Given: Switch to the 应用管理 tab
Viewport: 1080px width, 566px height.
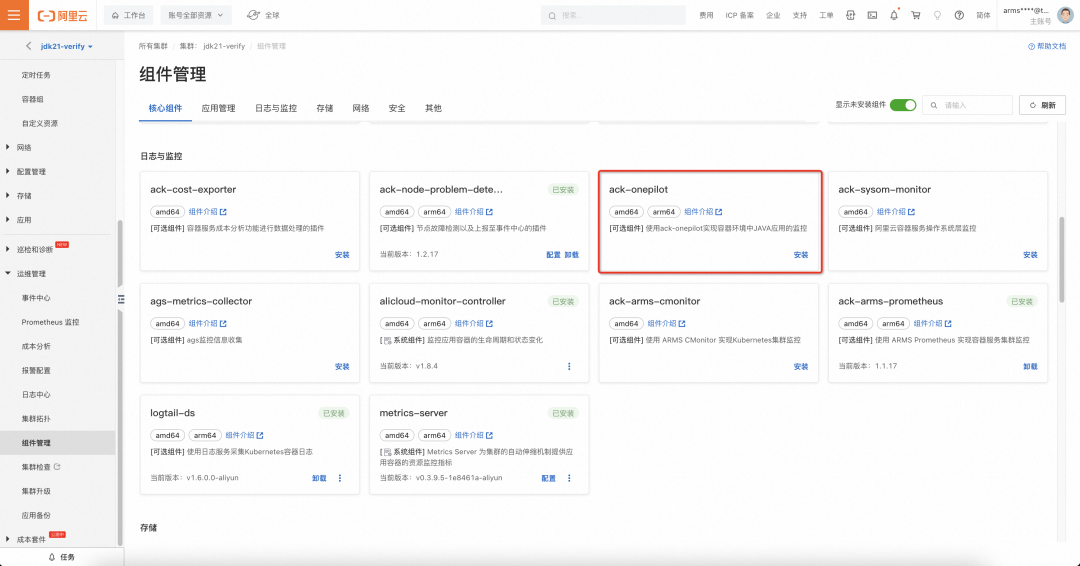Looking at the screenshot, I should [x=218, y=108].
